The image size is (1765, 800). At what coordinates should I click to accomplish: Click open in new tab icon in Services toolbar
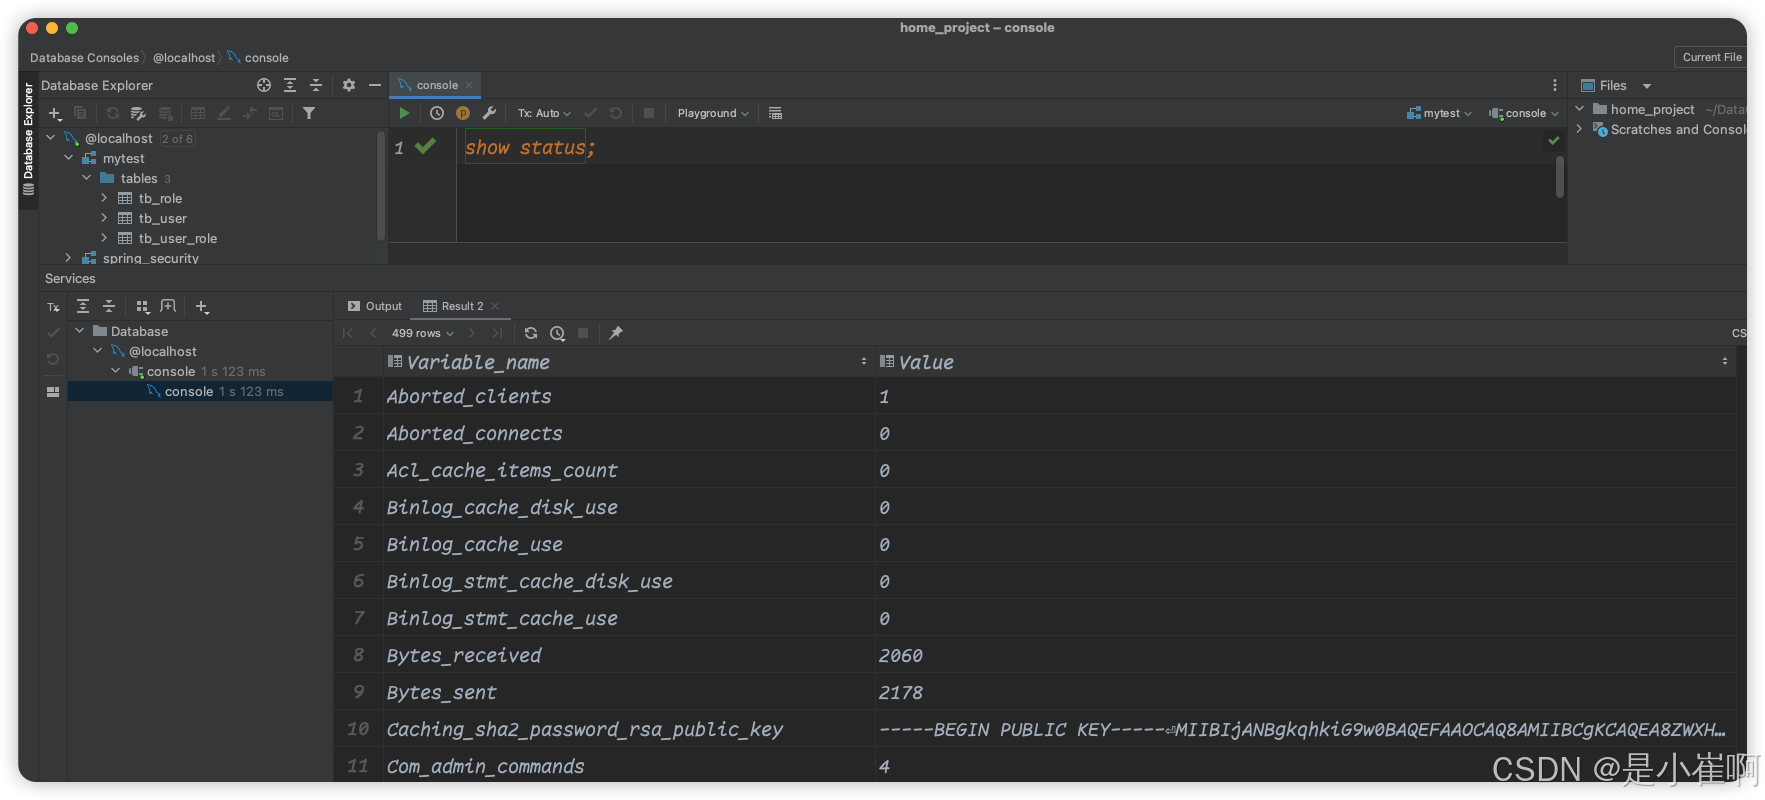coord(168,306)
